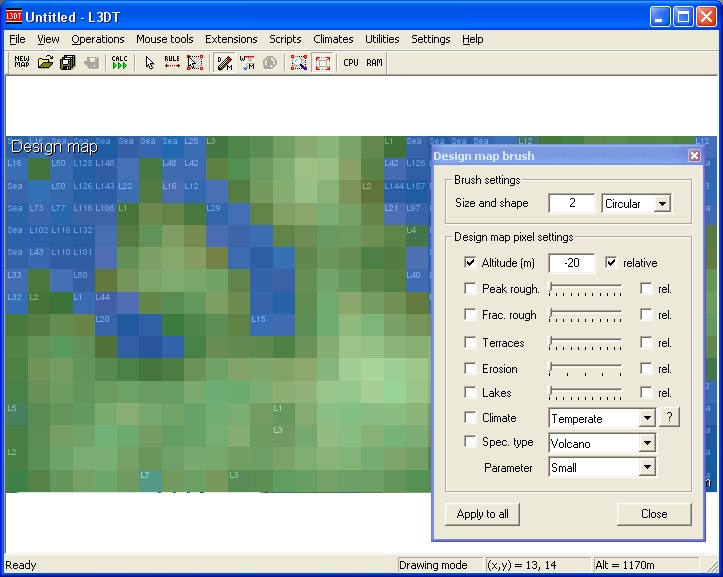Select the arrow pointer tool
Screen dimensions: 723x577
click(150, 63)
